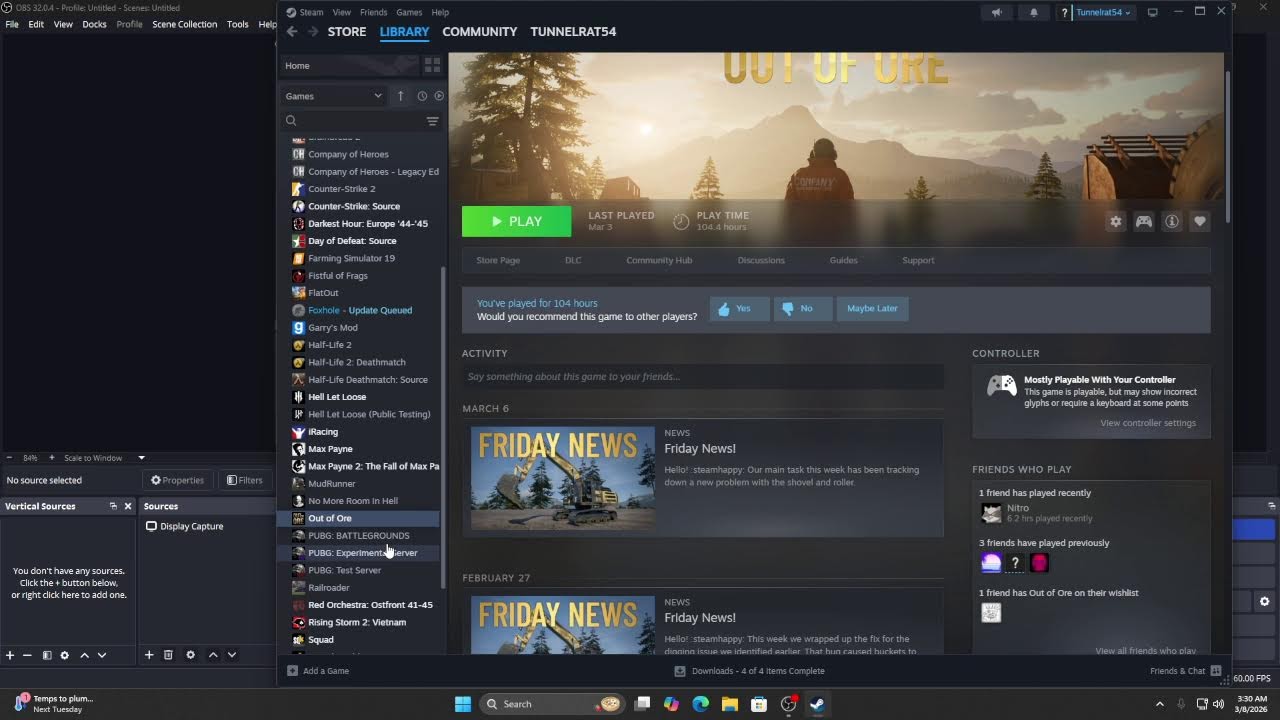Select Farming Simulator 19 in the library
1280x720 pixels.
click(351, 258)
